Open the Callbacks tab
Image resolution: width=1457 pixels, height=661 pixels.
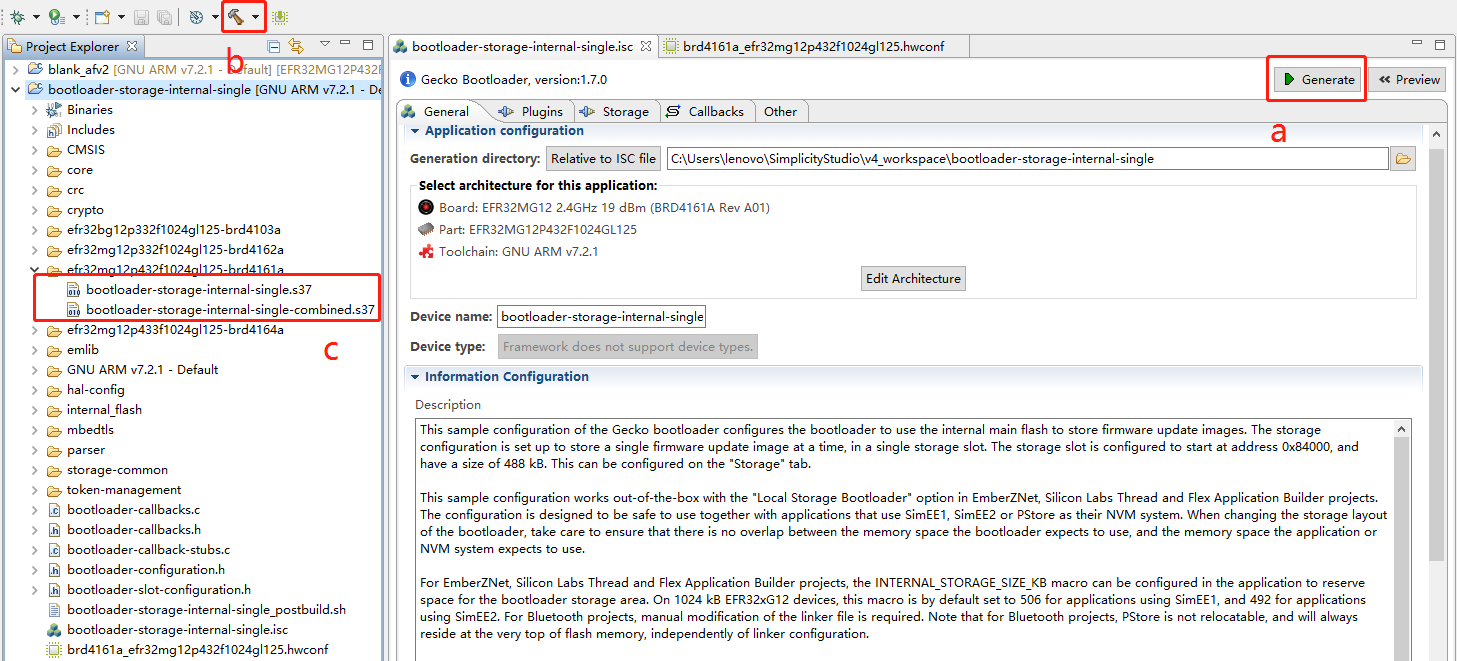pyautogui.click(x=705, y=111)
